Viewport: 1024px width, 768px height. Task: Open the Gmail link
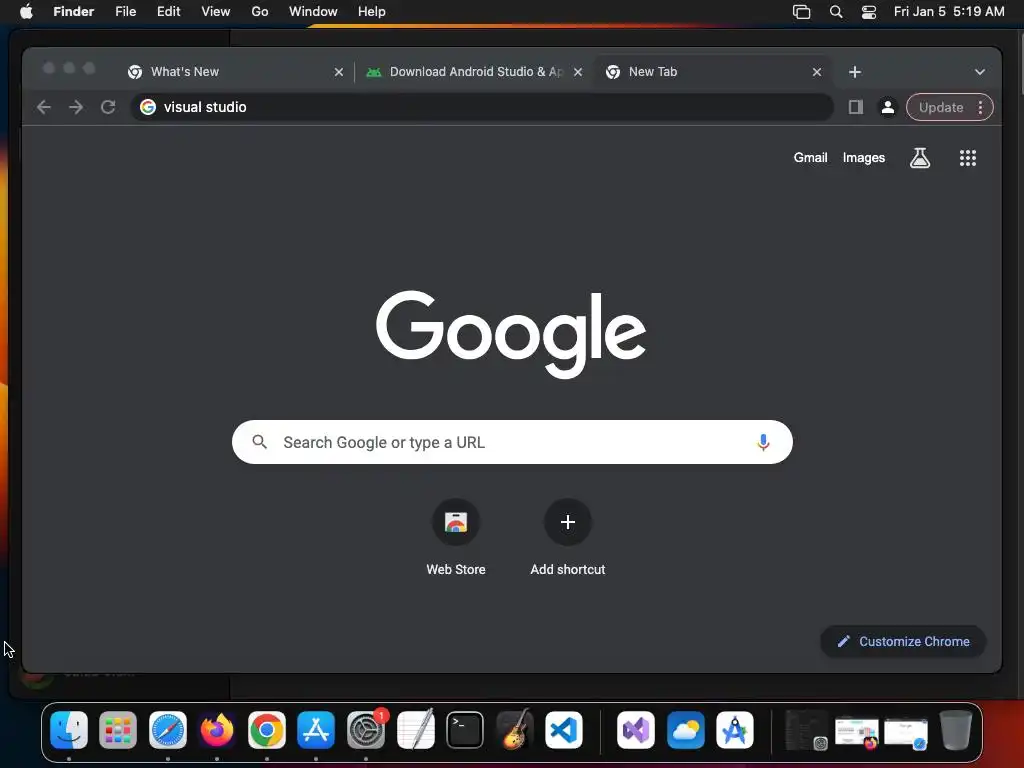point(810,157)
